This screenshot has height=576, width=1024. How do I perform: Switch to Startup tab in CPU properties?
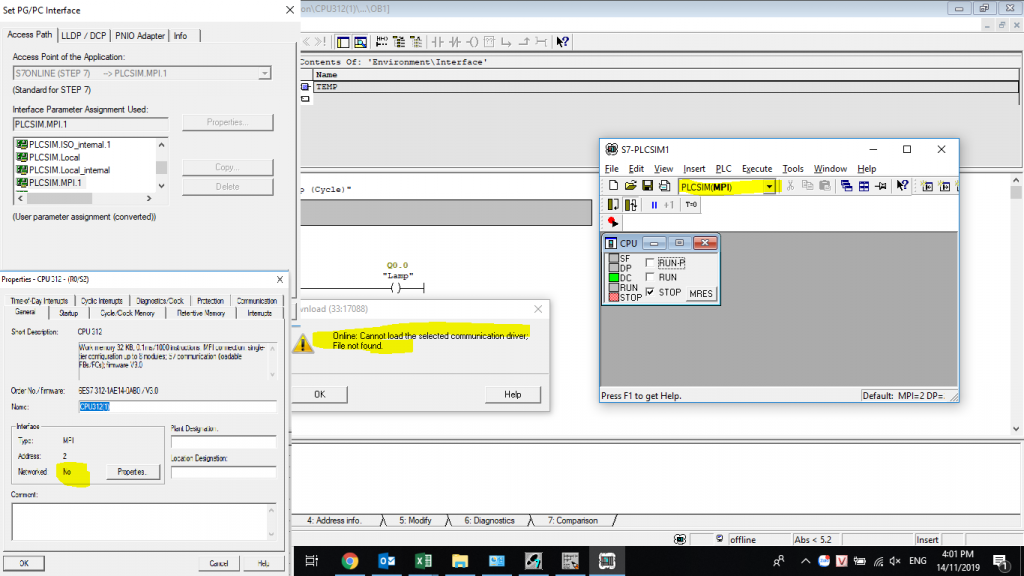click(69, 313)
